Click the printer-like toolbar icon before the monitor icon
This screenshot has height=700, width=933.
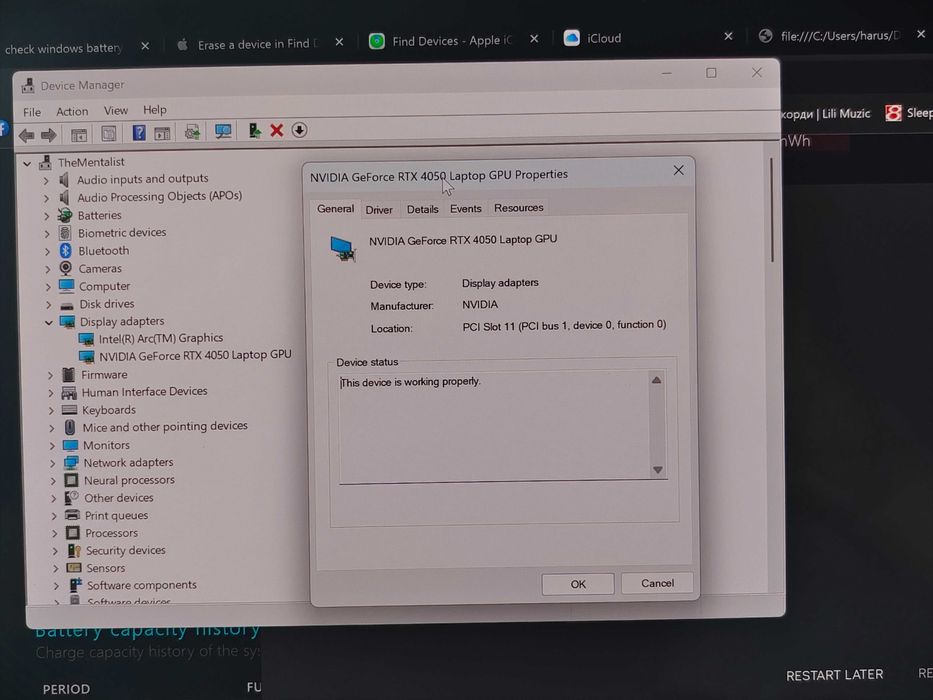coord(192,132)
